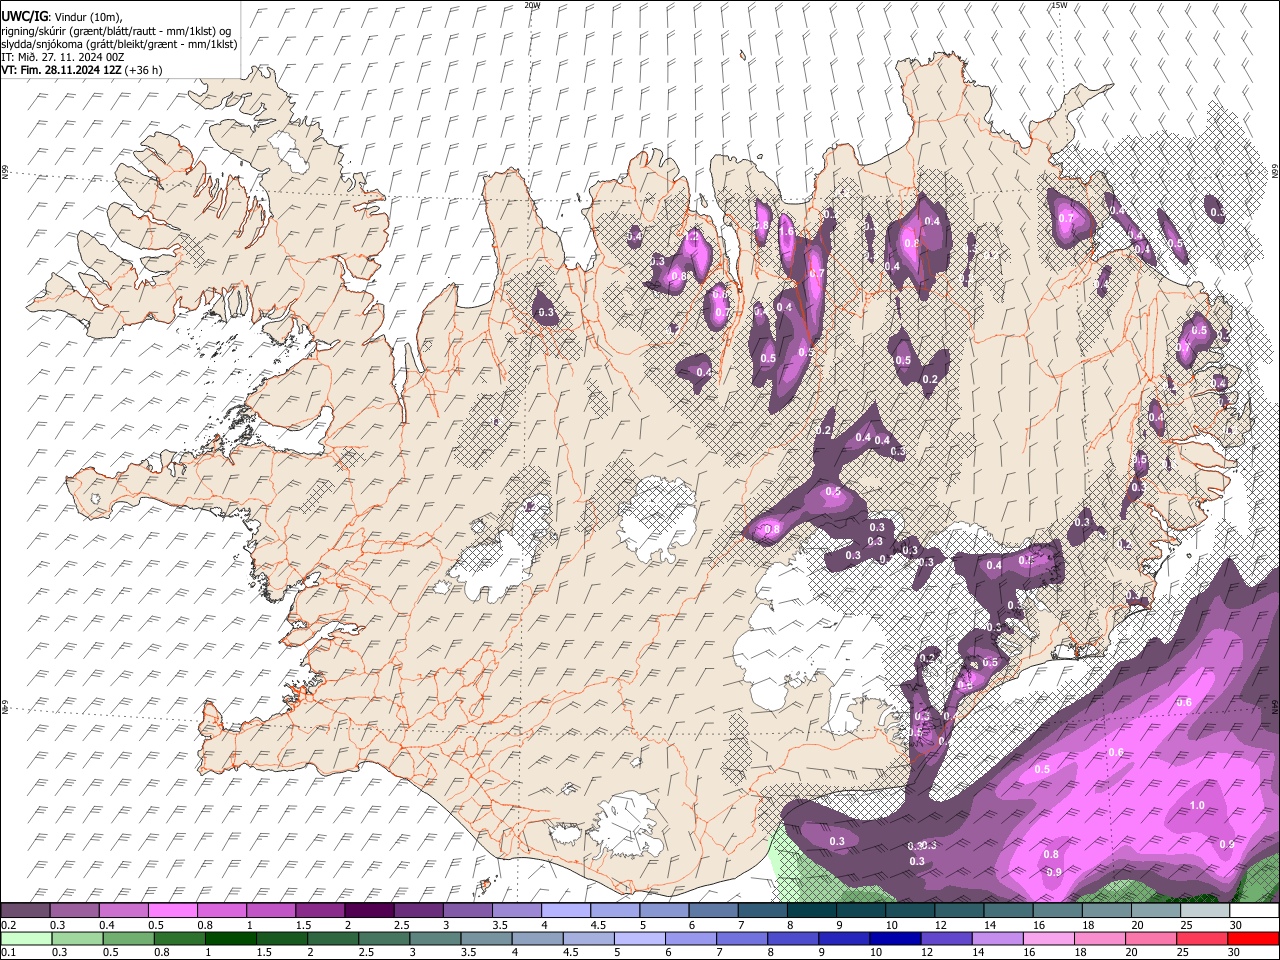Click the "UWC/IG" bold title text

24,17
